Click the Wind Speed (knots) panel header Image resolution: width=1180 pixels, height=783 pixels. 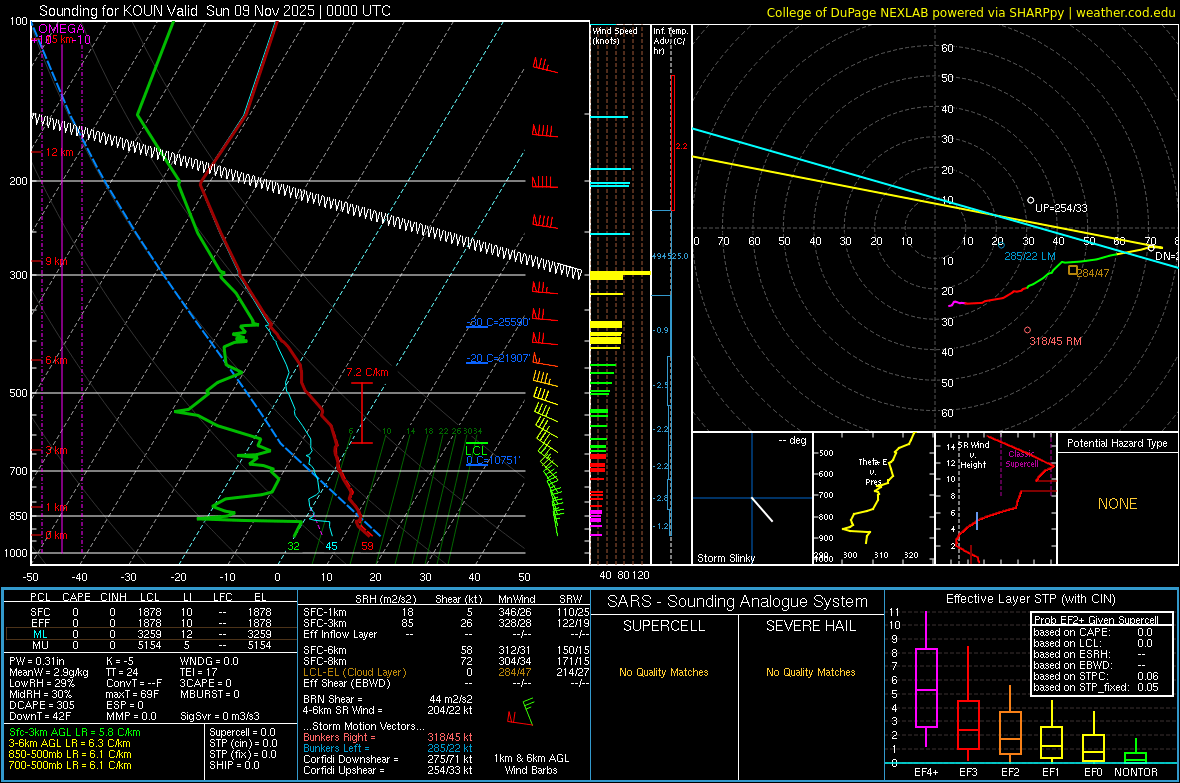(x=615, y=35)
